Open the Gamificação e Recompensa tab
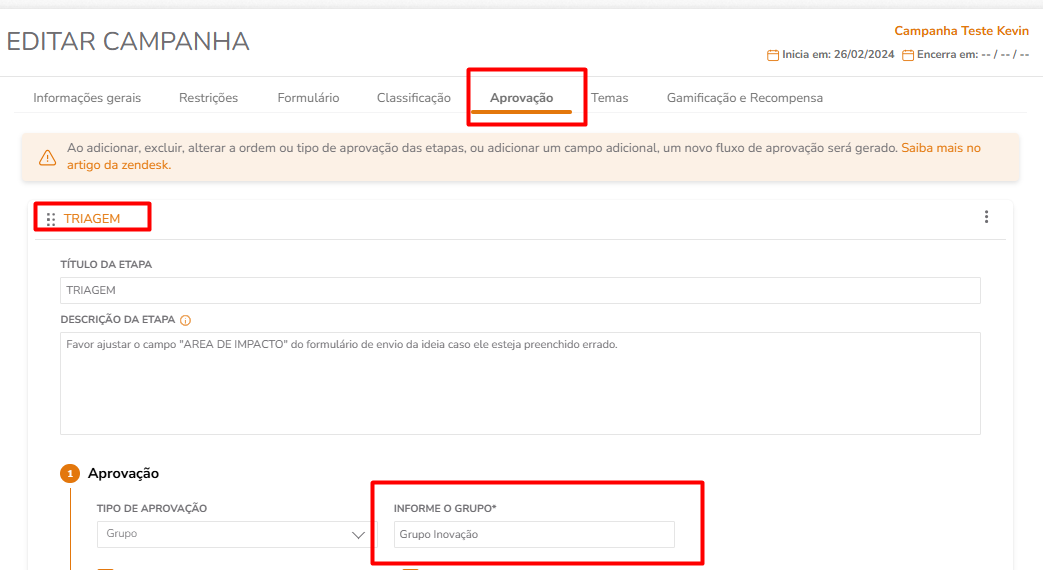This screenshot has height=570, width=1043. (745, 98)
